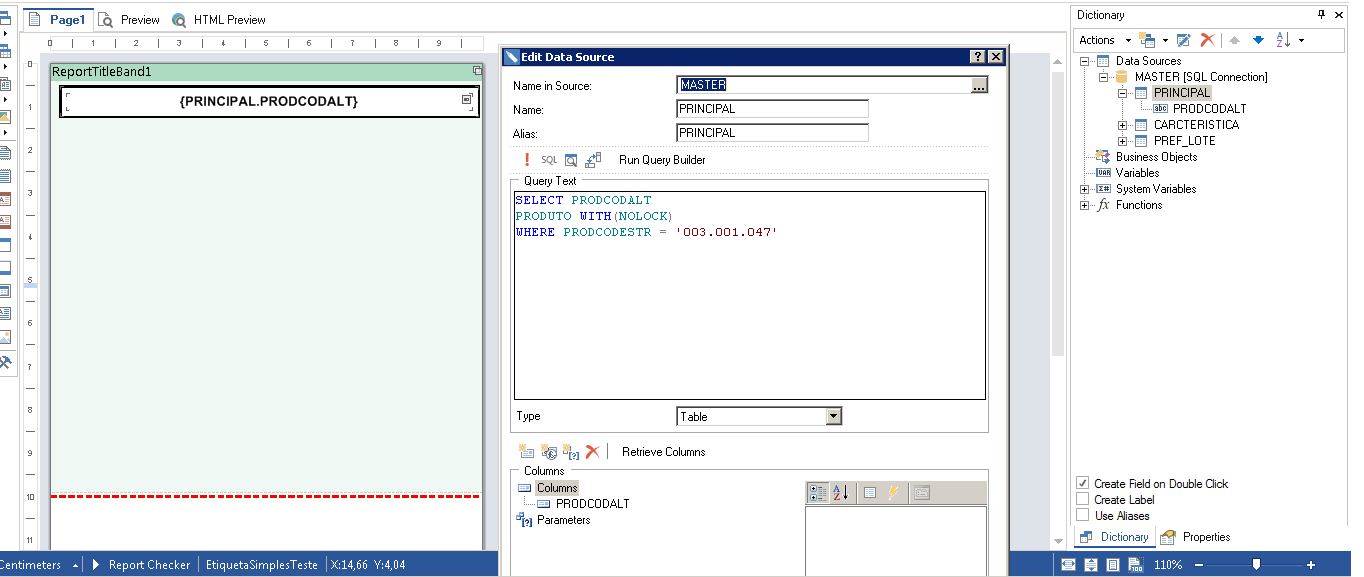
Task: Delete item with red X in Dictionary toolbar
Action: pyautogui.click(x=1207, y=40)
